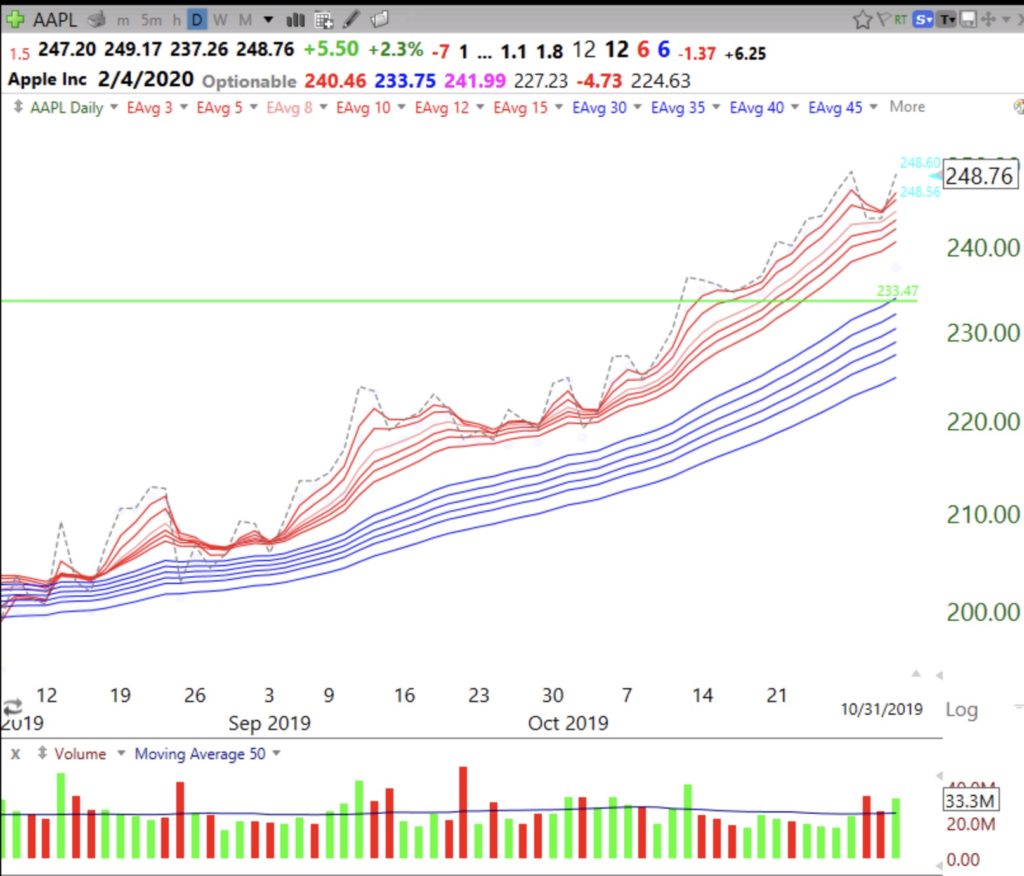Click the Optionable label
This screenshot has height=876, width=1024.
point(249,82)
